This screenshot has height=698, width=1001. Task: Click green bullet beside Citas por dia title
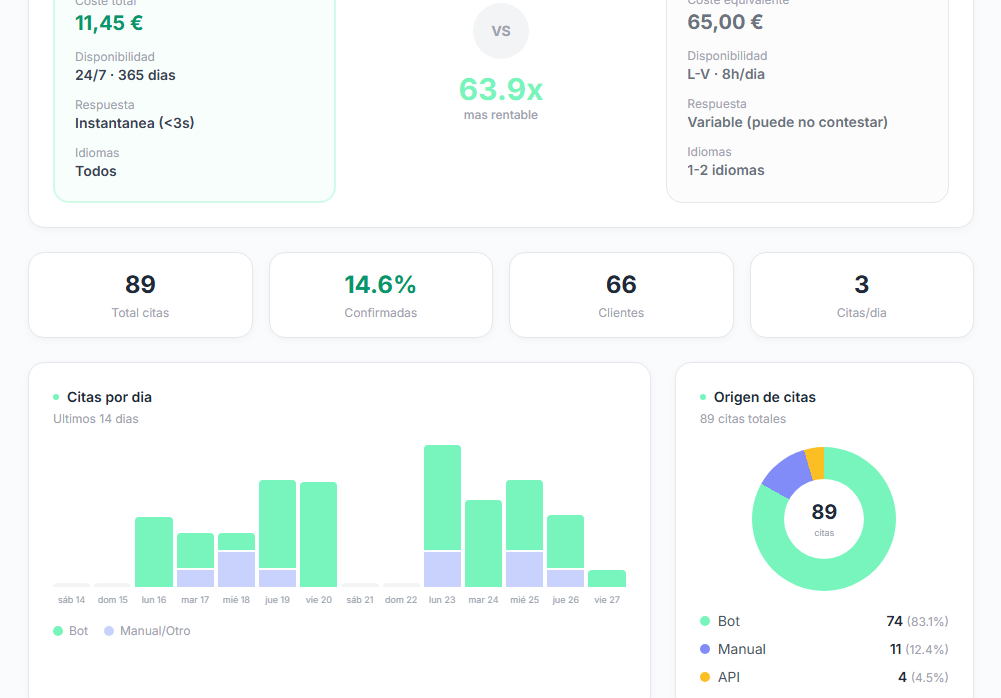coord(56,397)
